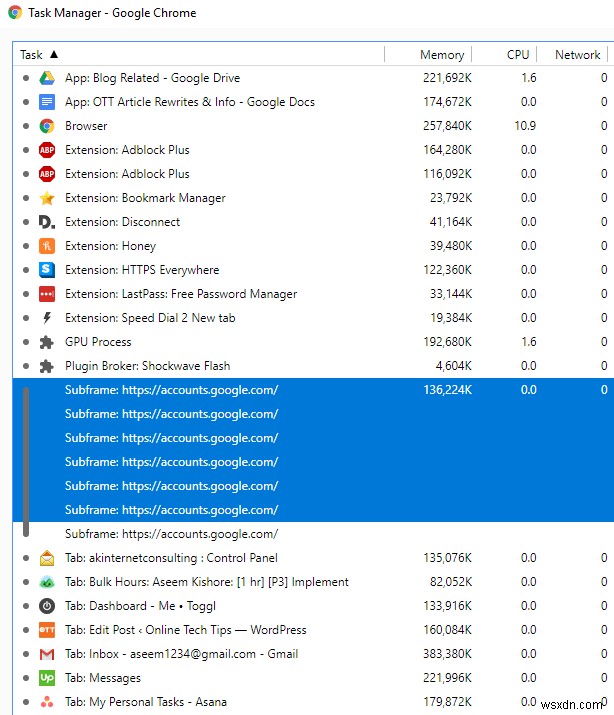614x715 pixels.
Task: Select Extension: HTTPS Everywhere row
Action: coord(313,270)
